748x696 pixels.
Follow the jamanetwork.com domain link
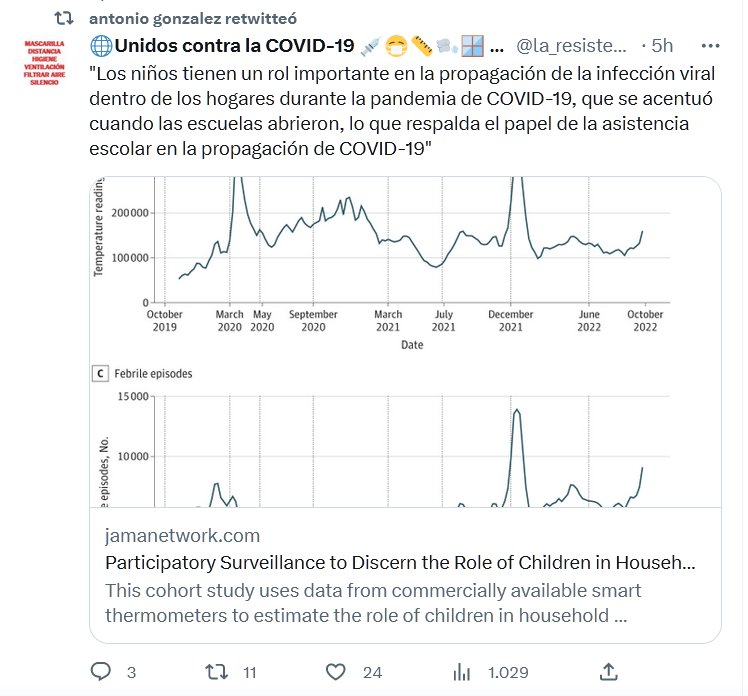[182, 535]
